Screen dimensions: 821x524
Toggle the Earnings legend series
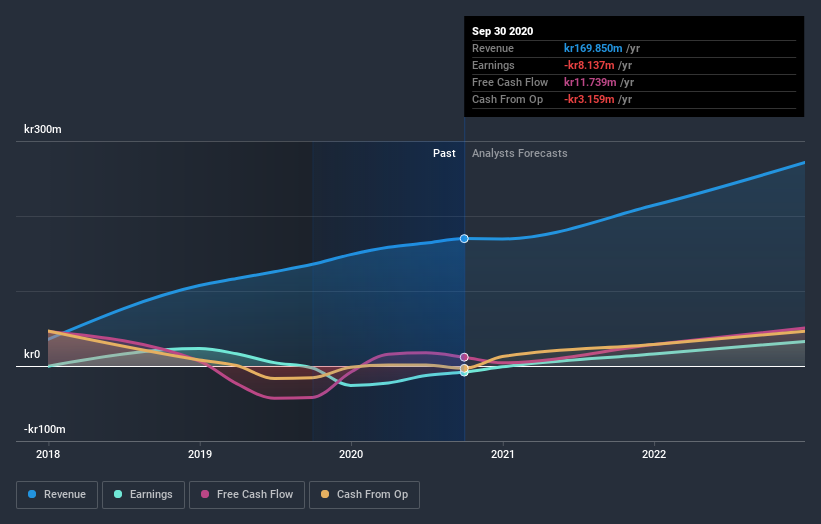143,495
